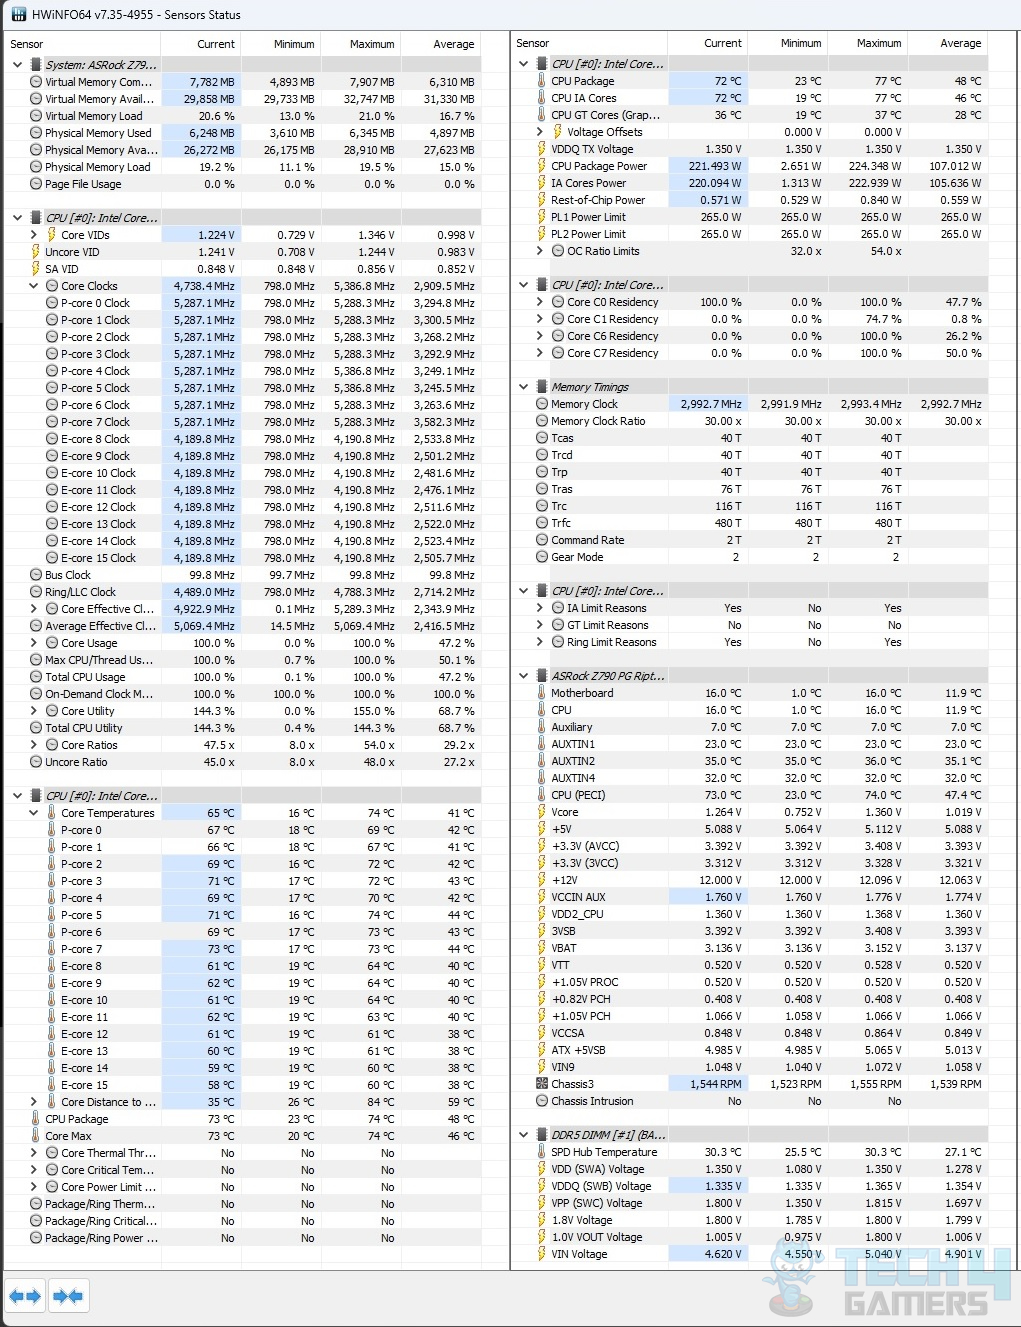Screen dimensions: 1021x1327
Task: Click the icon beside Chassis Intrusion
Action: pyautogui.click(x=542, y=1101)
